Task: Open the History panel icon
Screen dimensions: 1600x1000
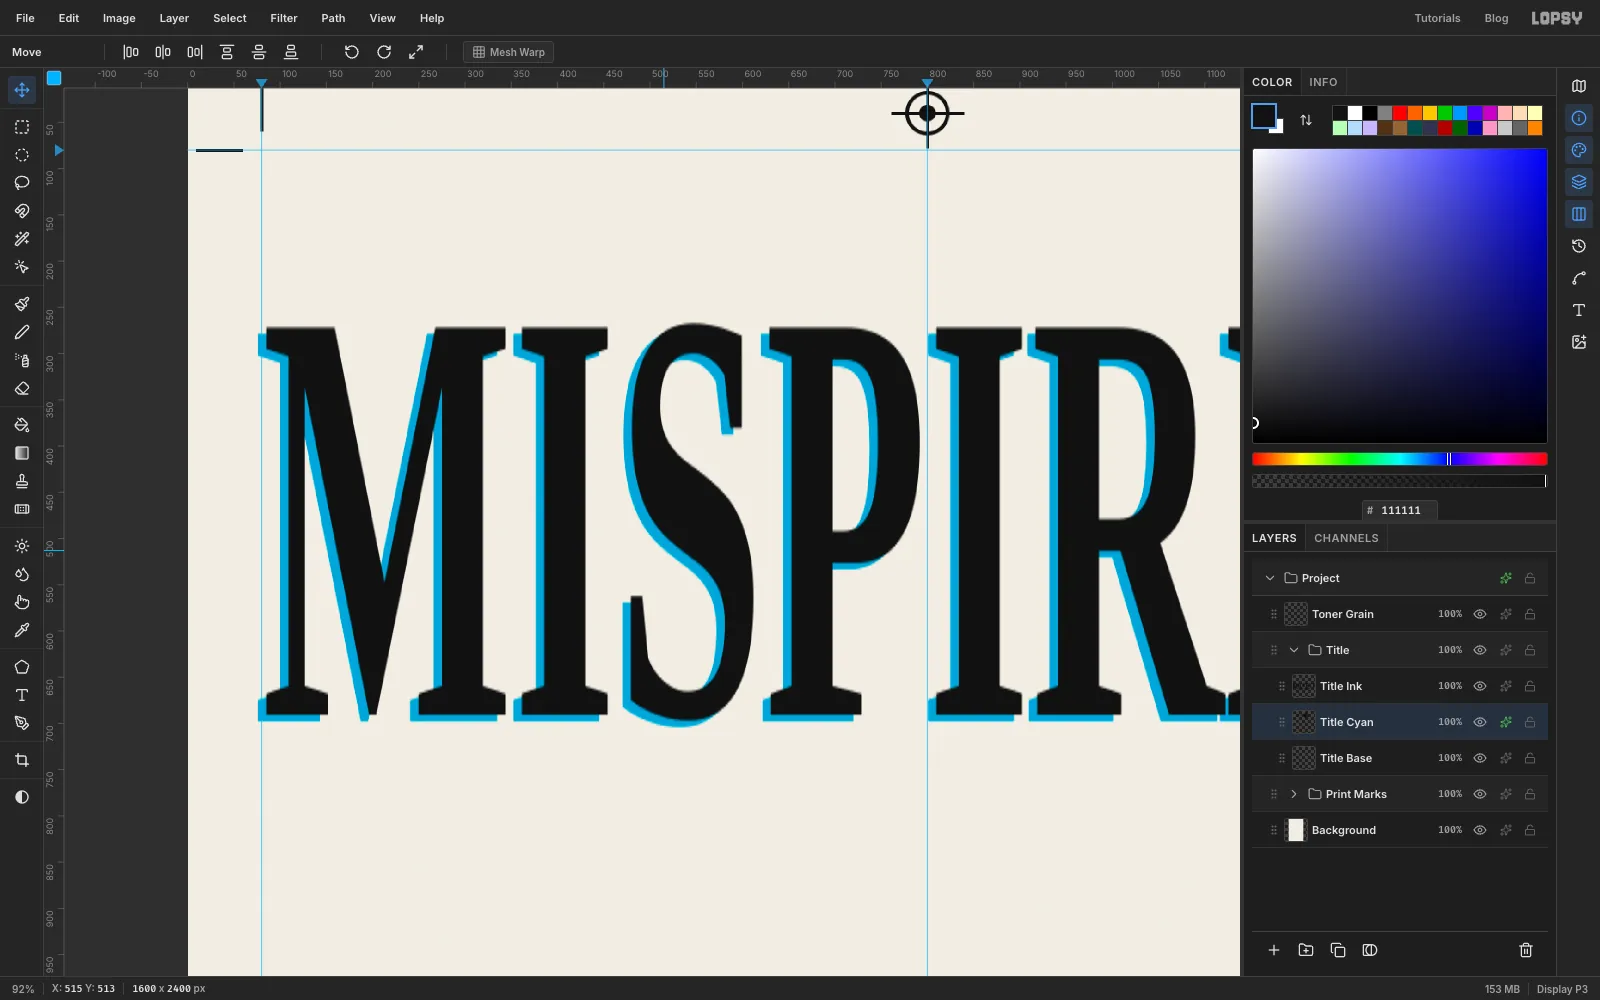Action: 1579,246
